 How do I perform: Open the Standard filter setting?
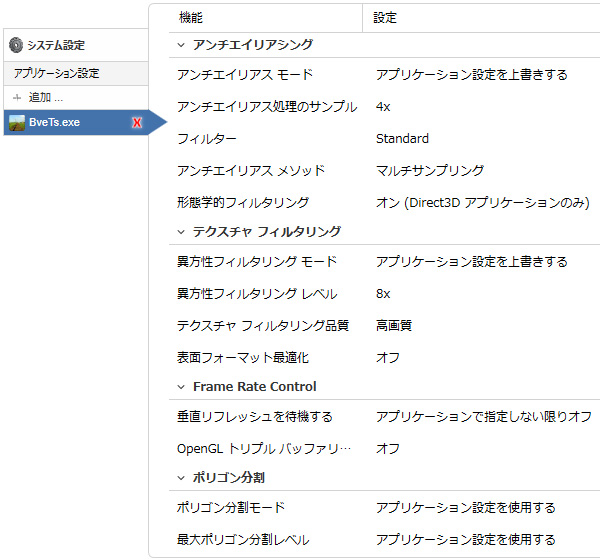(402, 139)
